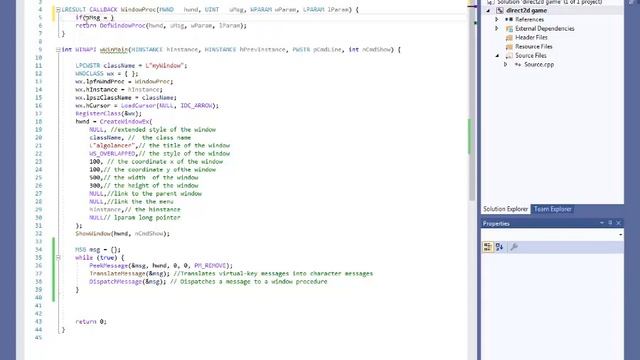Expand the External Dependencies node

coord(497,29)
